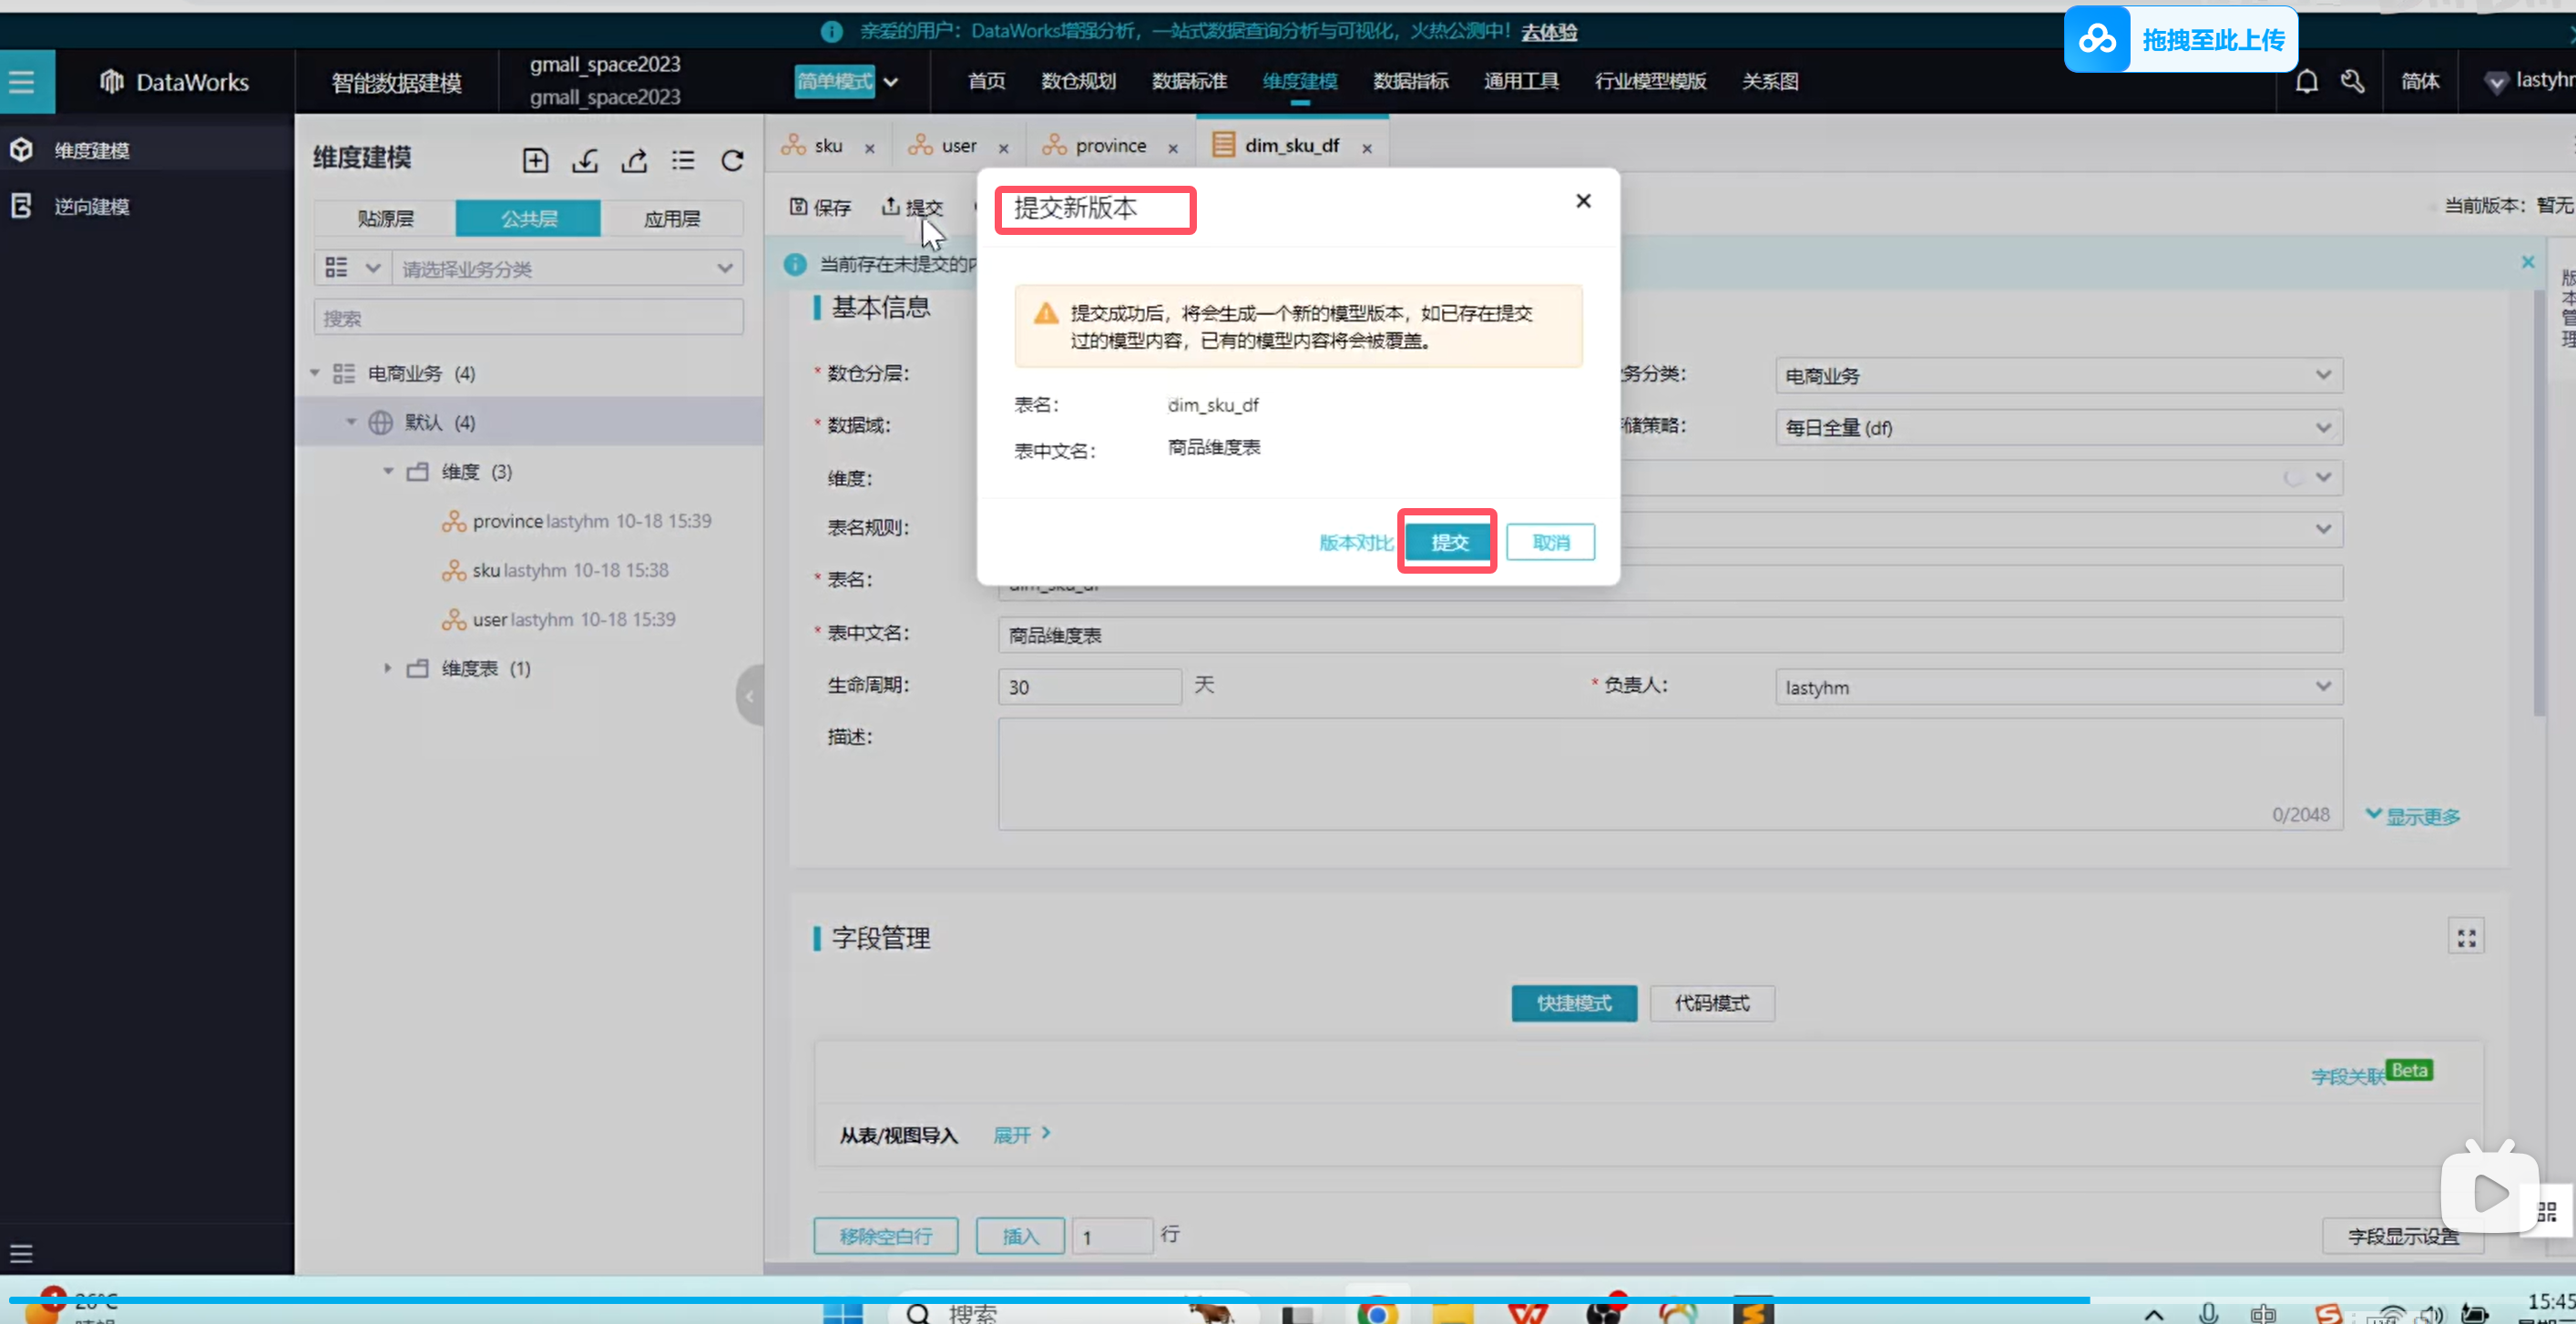Switch to 应用层 layer toggle

tap(671, 218)
